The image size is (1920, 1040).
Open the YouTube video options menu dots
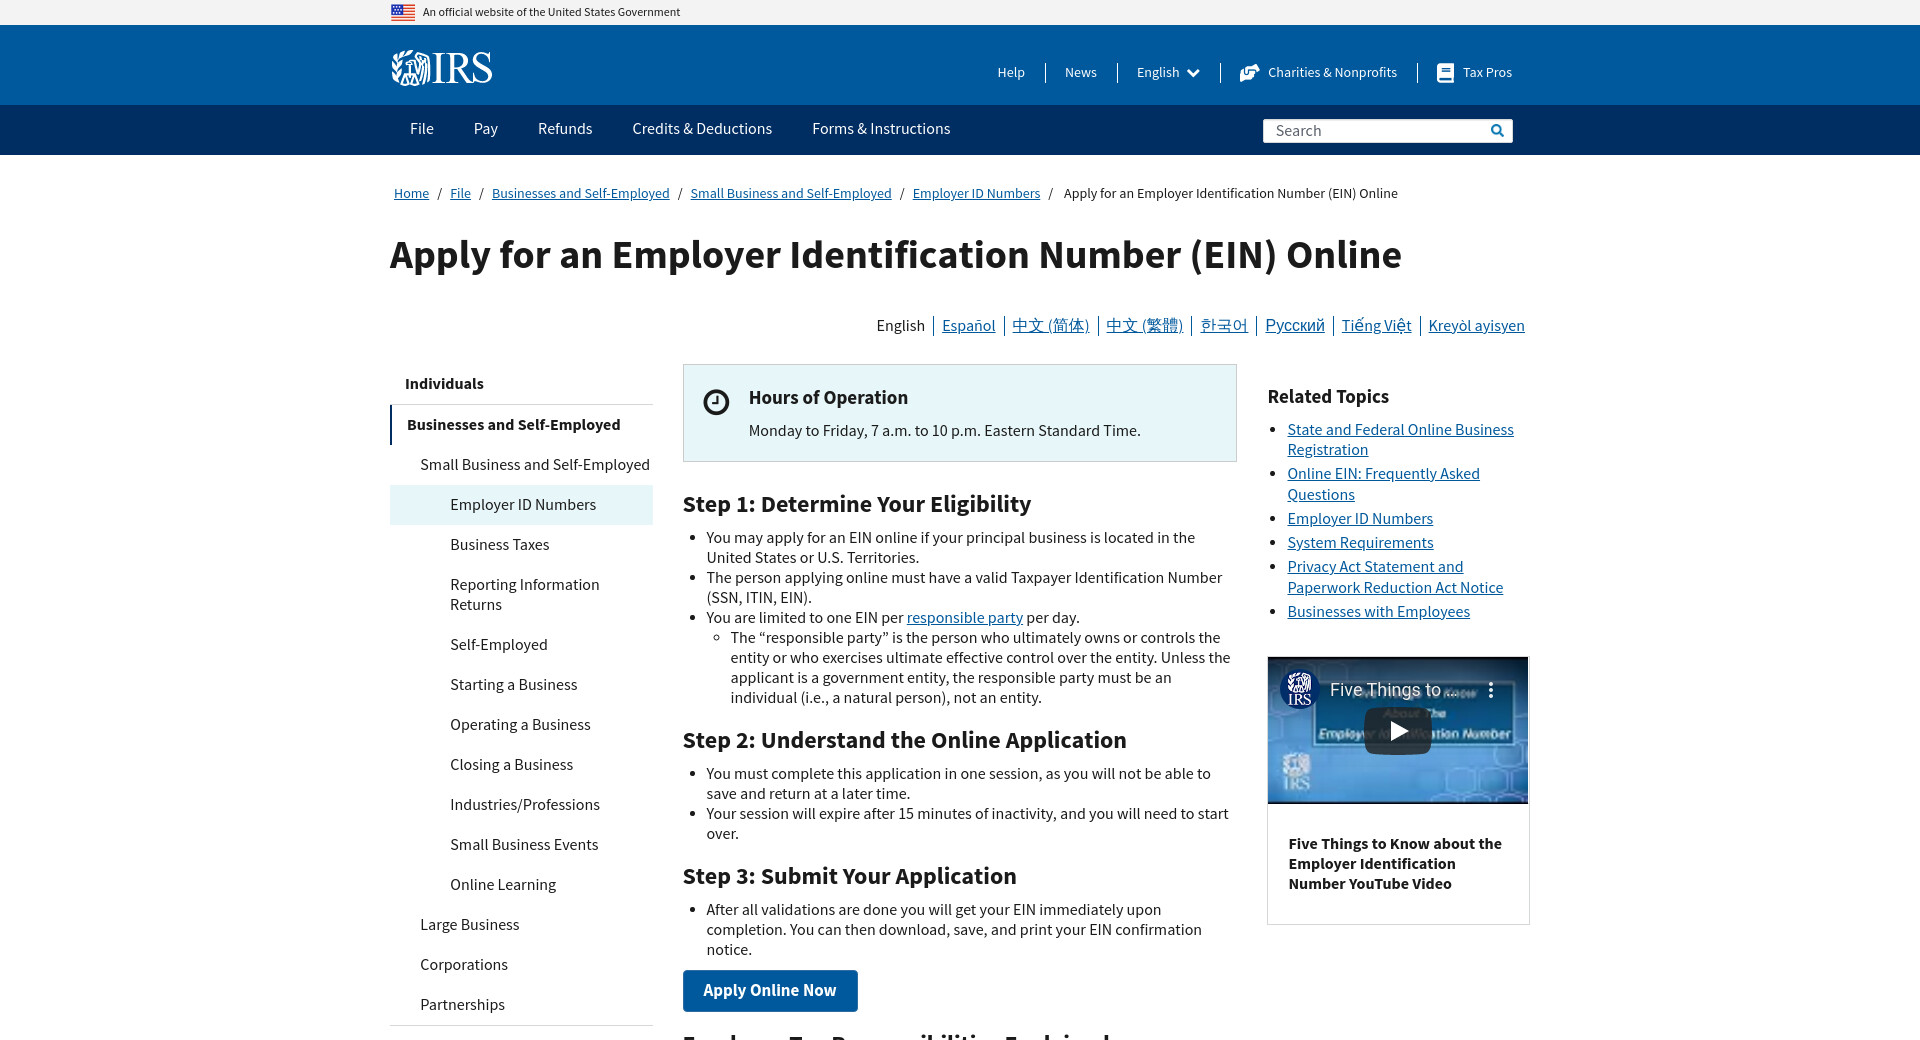(1490, 690)
